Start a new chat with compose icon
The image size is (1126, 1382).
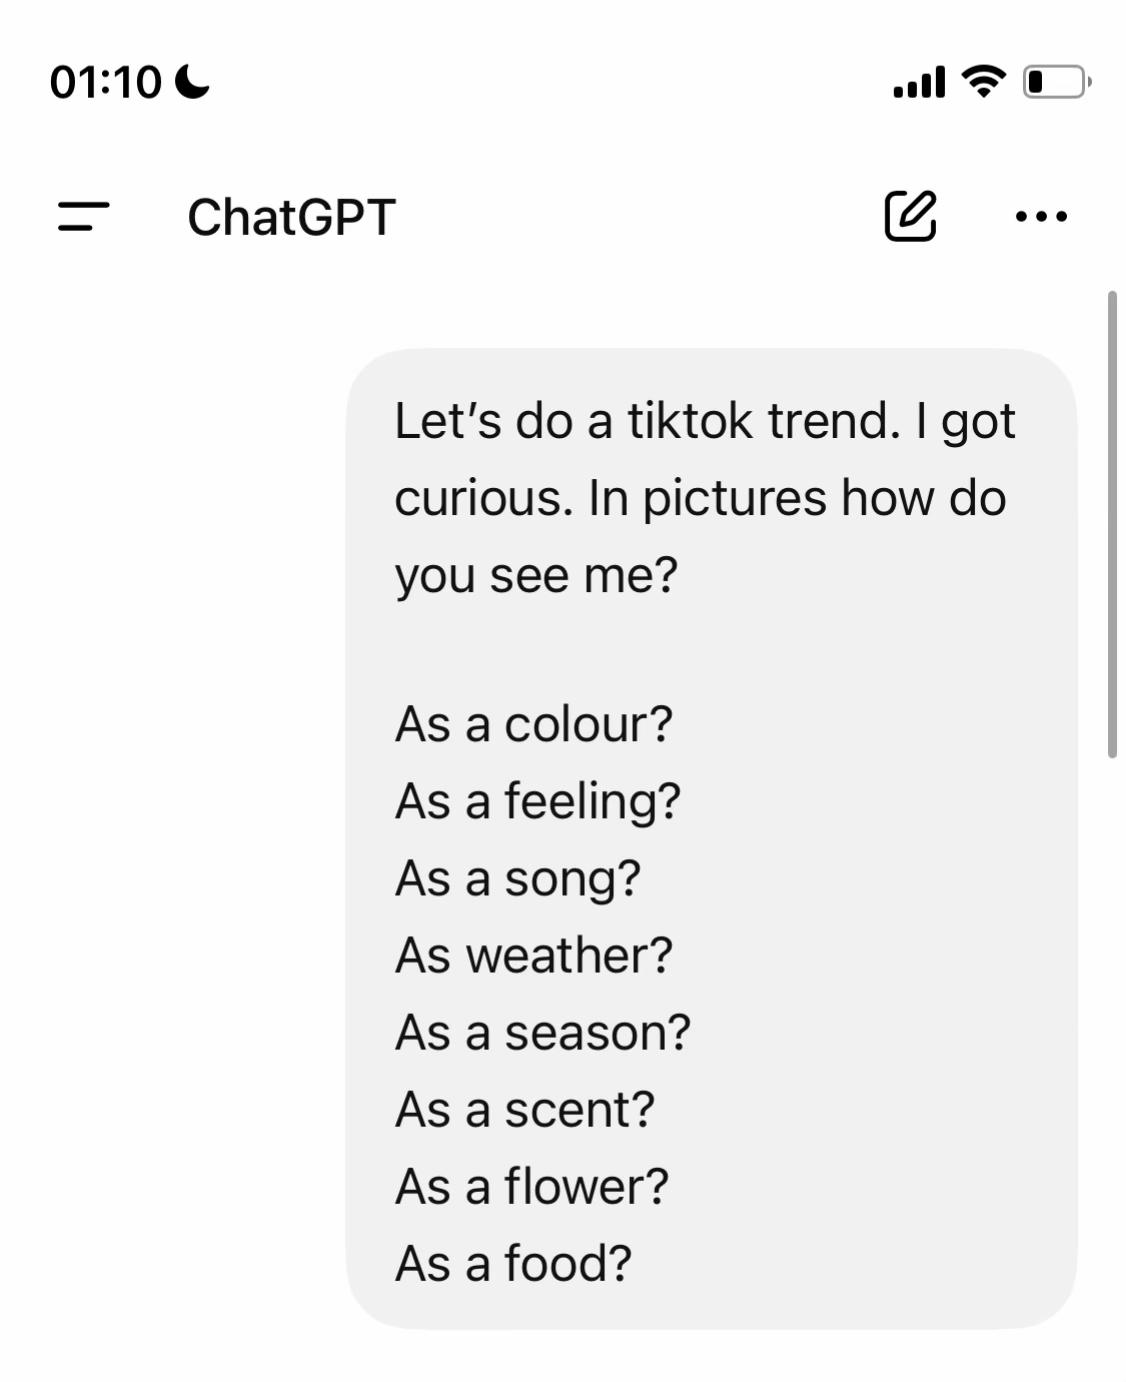click(910, 215)
